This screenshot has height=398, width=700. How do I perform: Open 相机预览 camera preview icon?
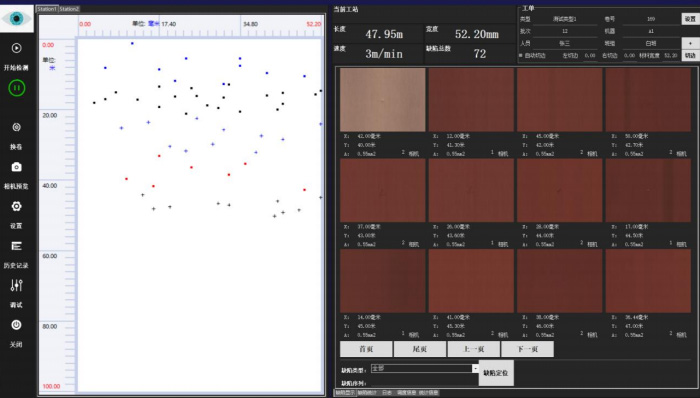point(17,167)
